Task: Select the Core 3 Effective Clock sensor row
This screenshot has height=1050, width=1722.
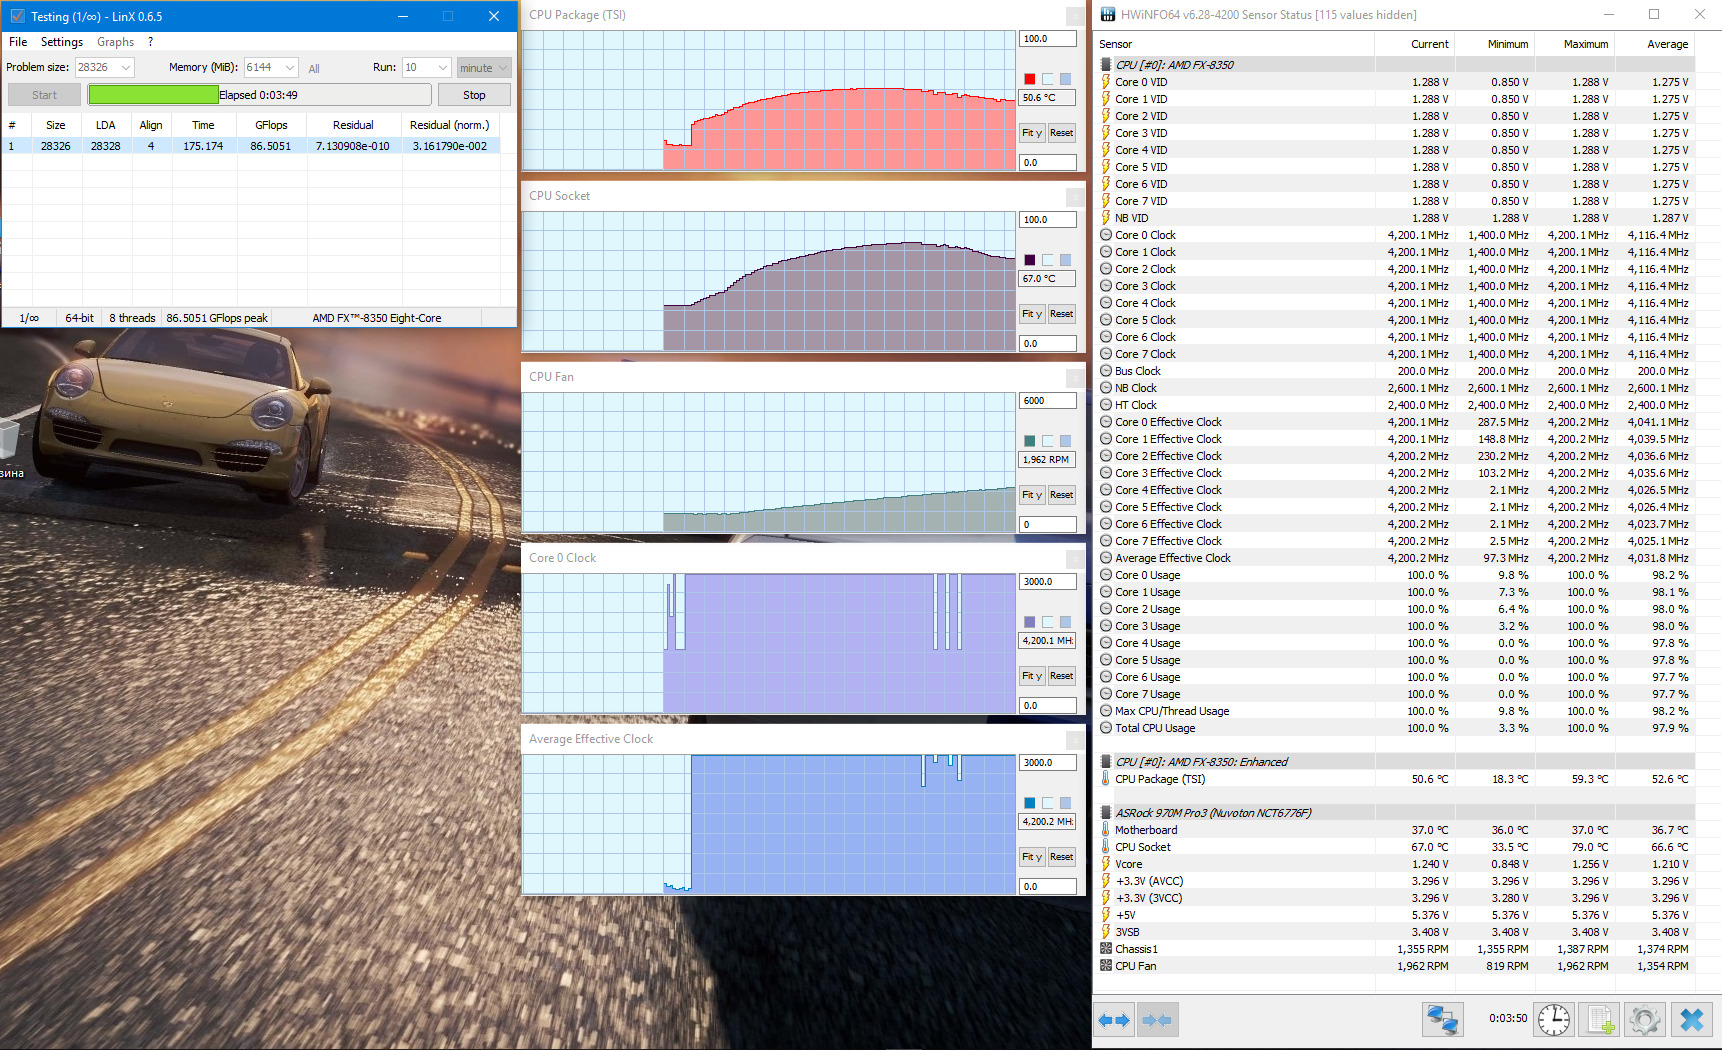Action: [x=1396, y=473]
